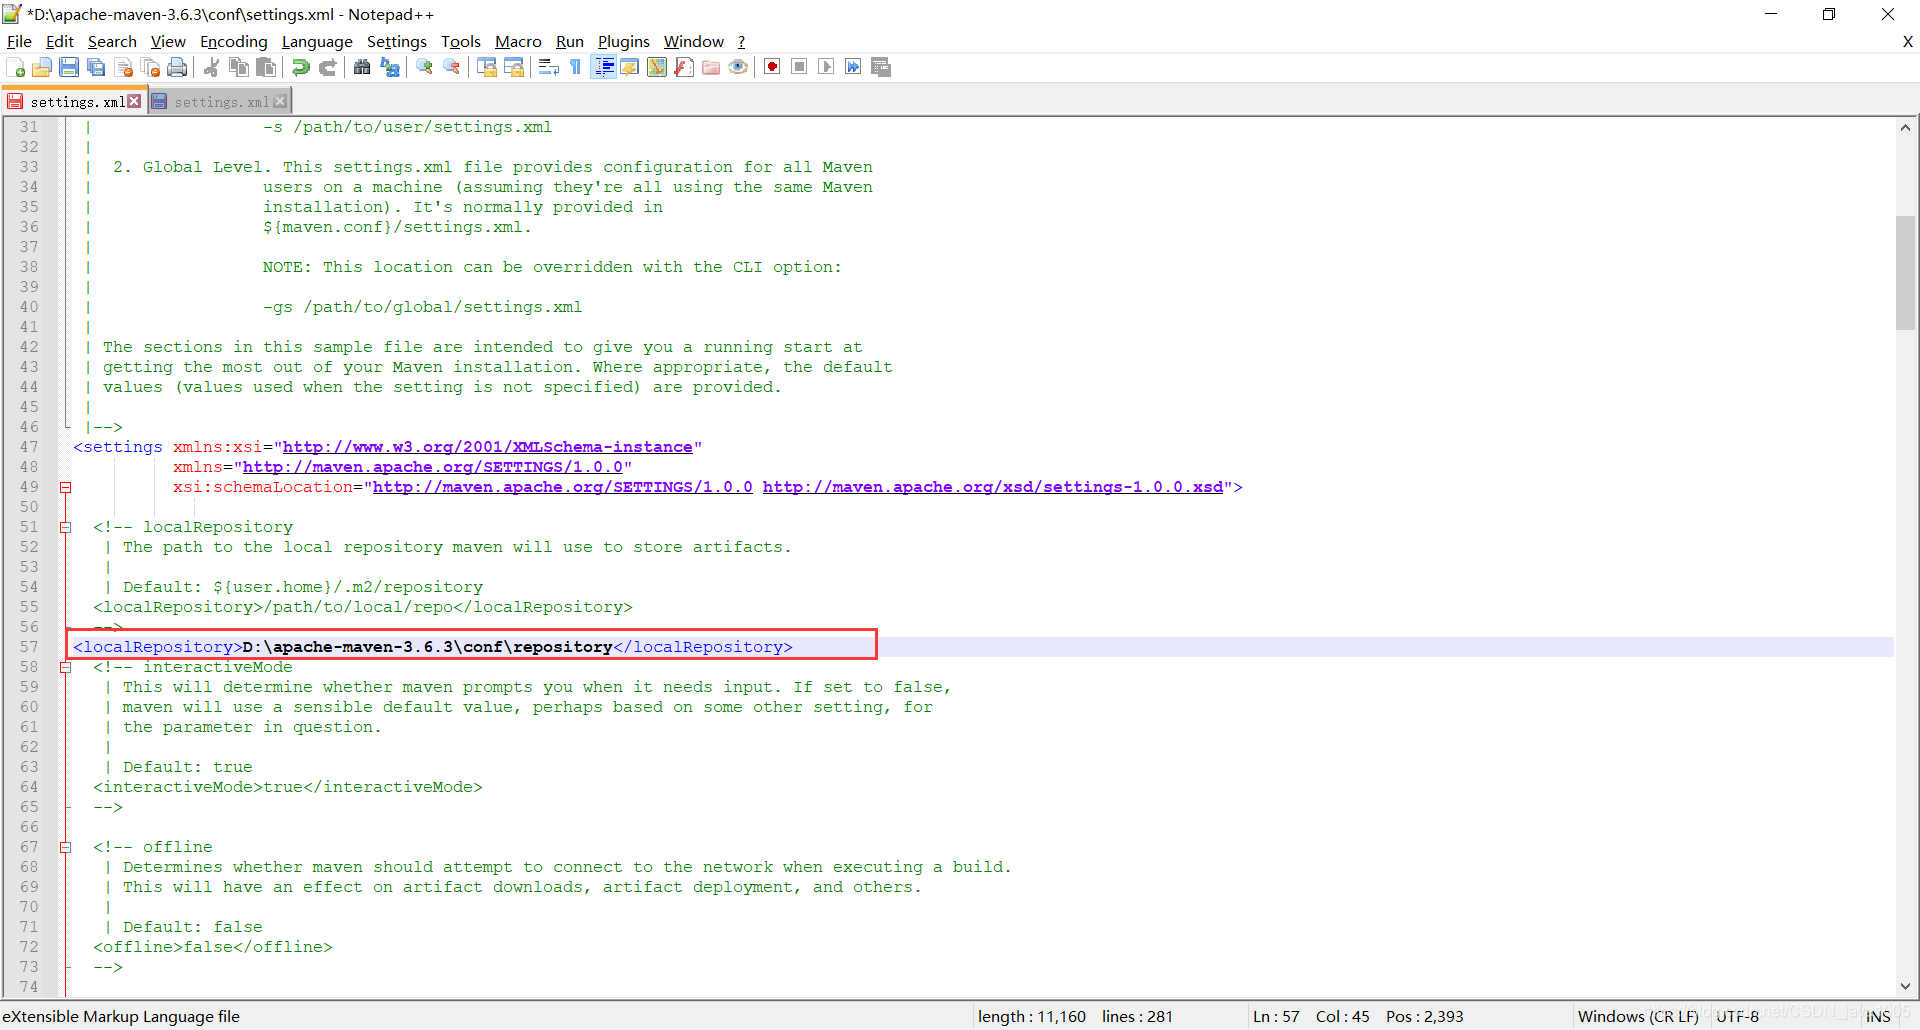This screenshot has width=1920, height=1030.
Task: Follow the schemaLocation SETTINGS/1.0.0 link on line 49
Action: click(x=563, y=487)
